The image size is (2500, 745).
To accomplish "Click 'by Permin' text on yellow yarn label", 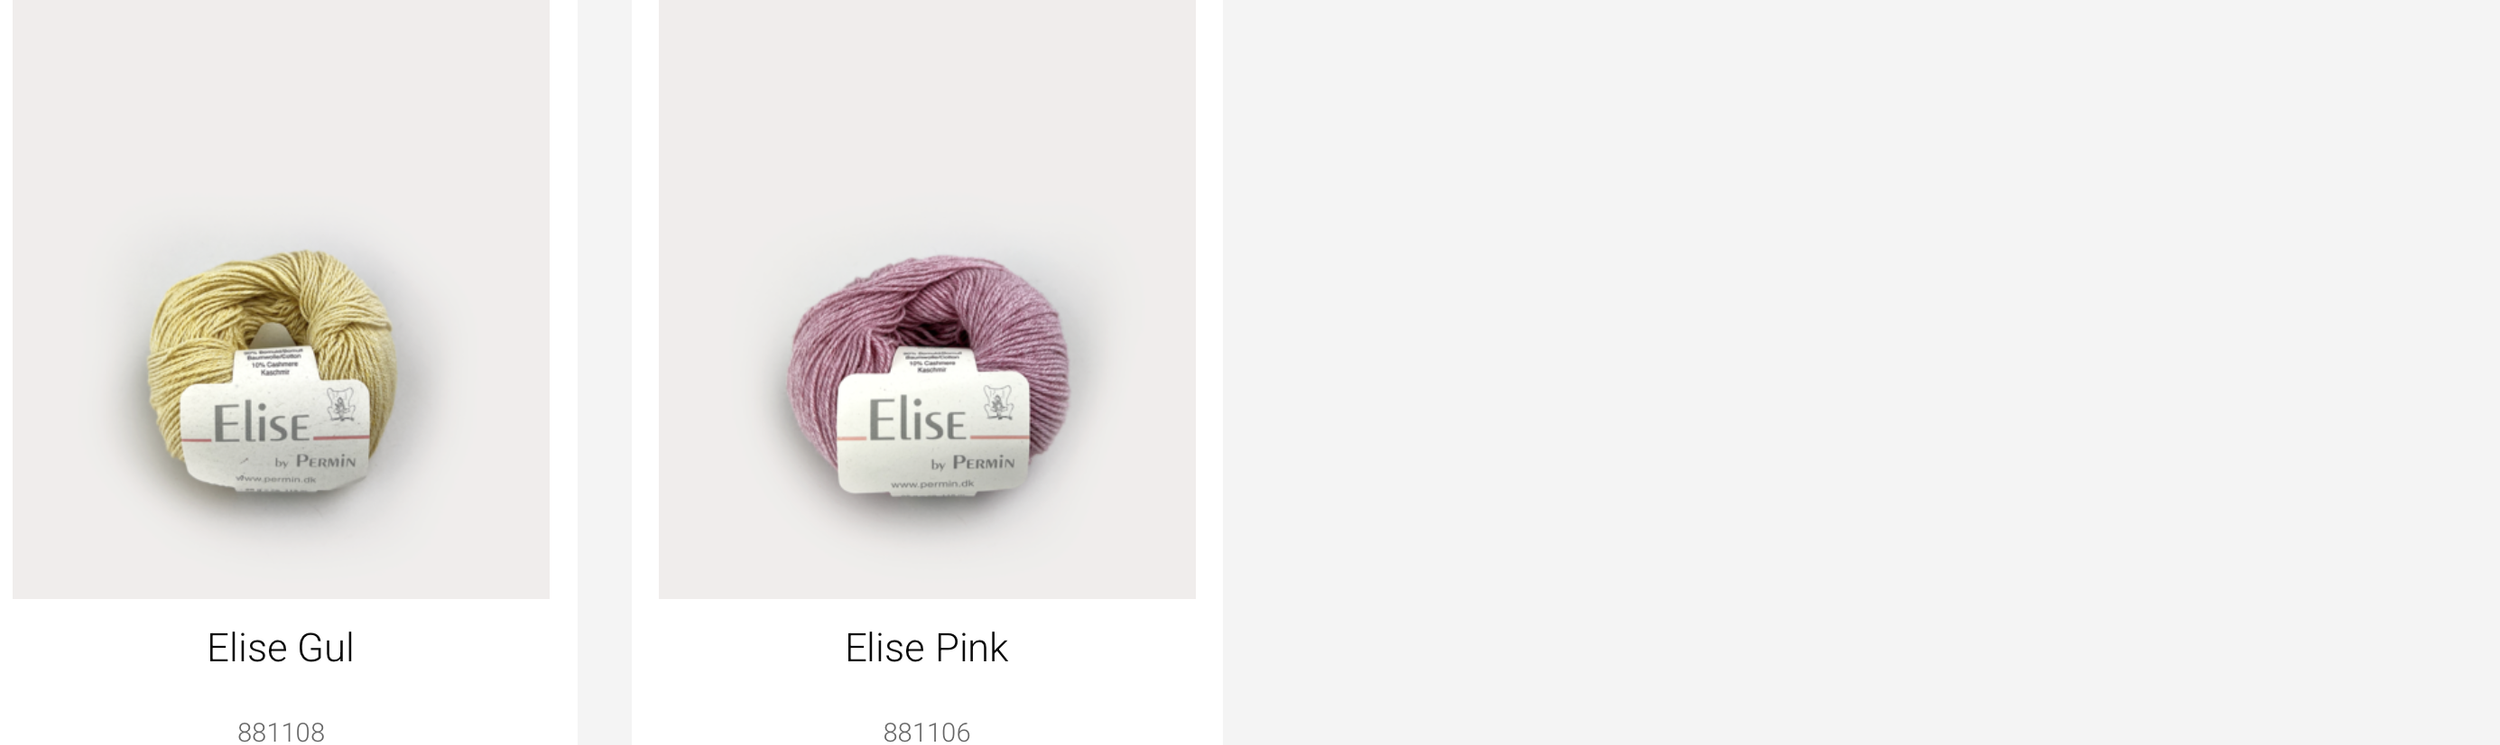I will coord(315,462).
